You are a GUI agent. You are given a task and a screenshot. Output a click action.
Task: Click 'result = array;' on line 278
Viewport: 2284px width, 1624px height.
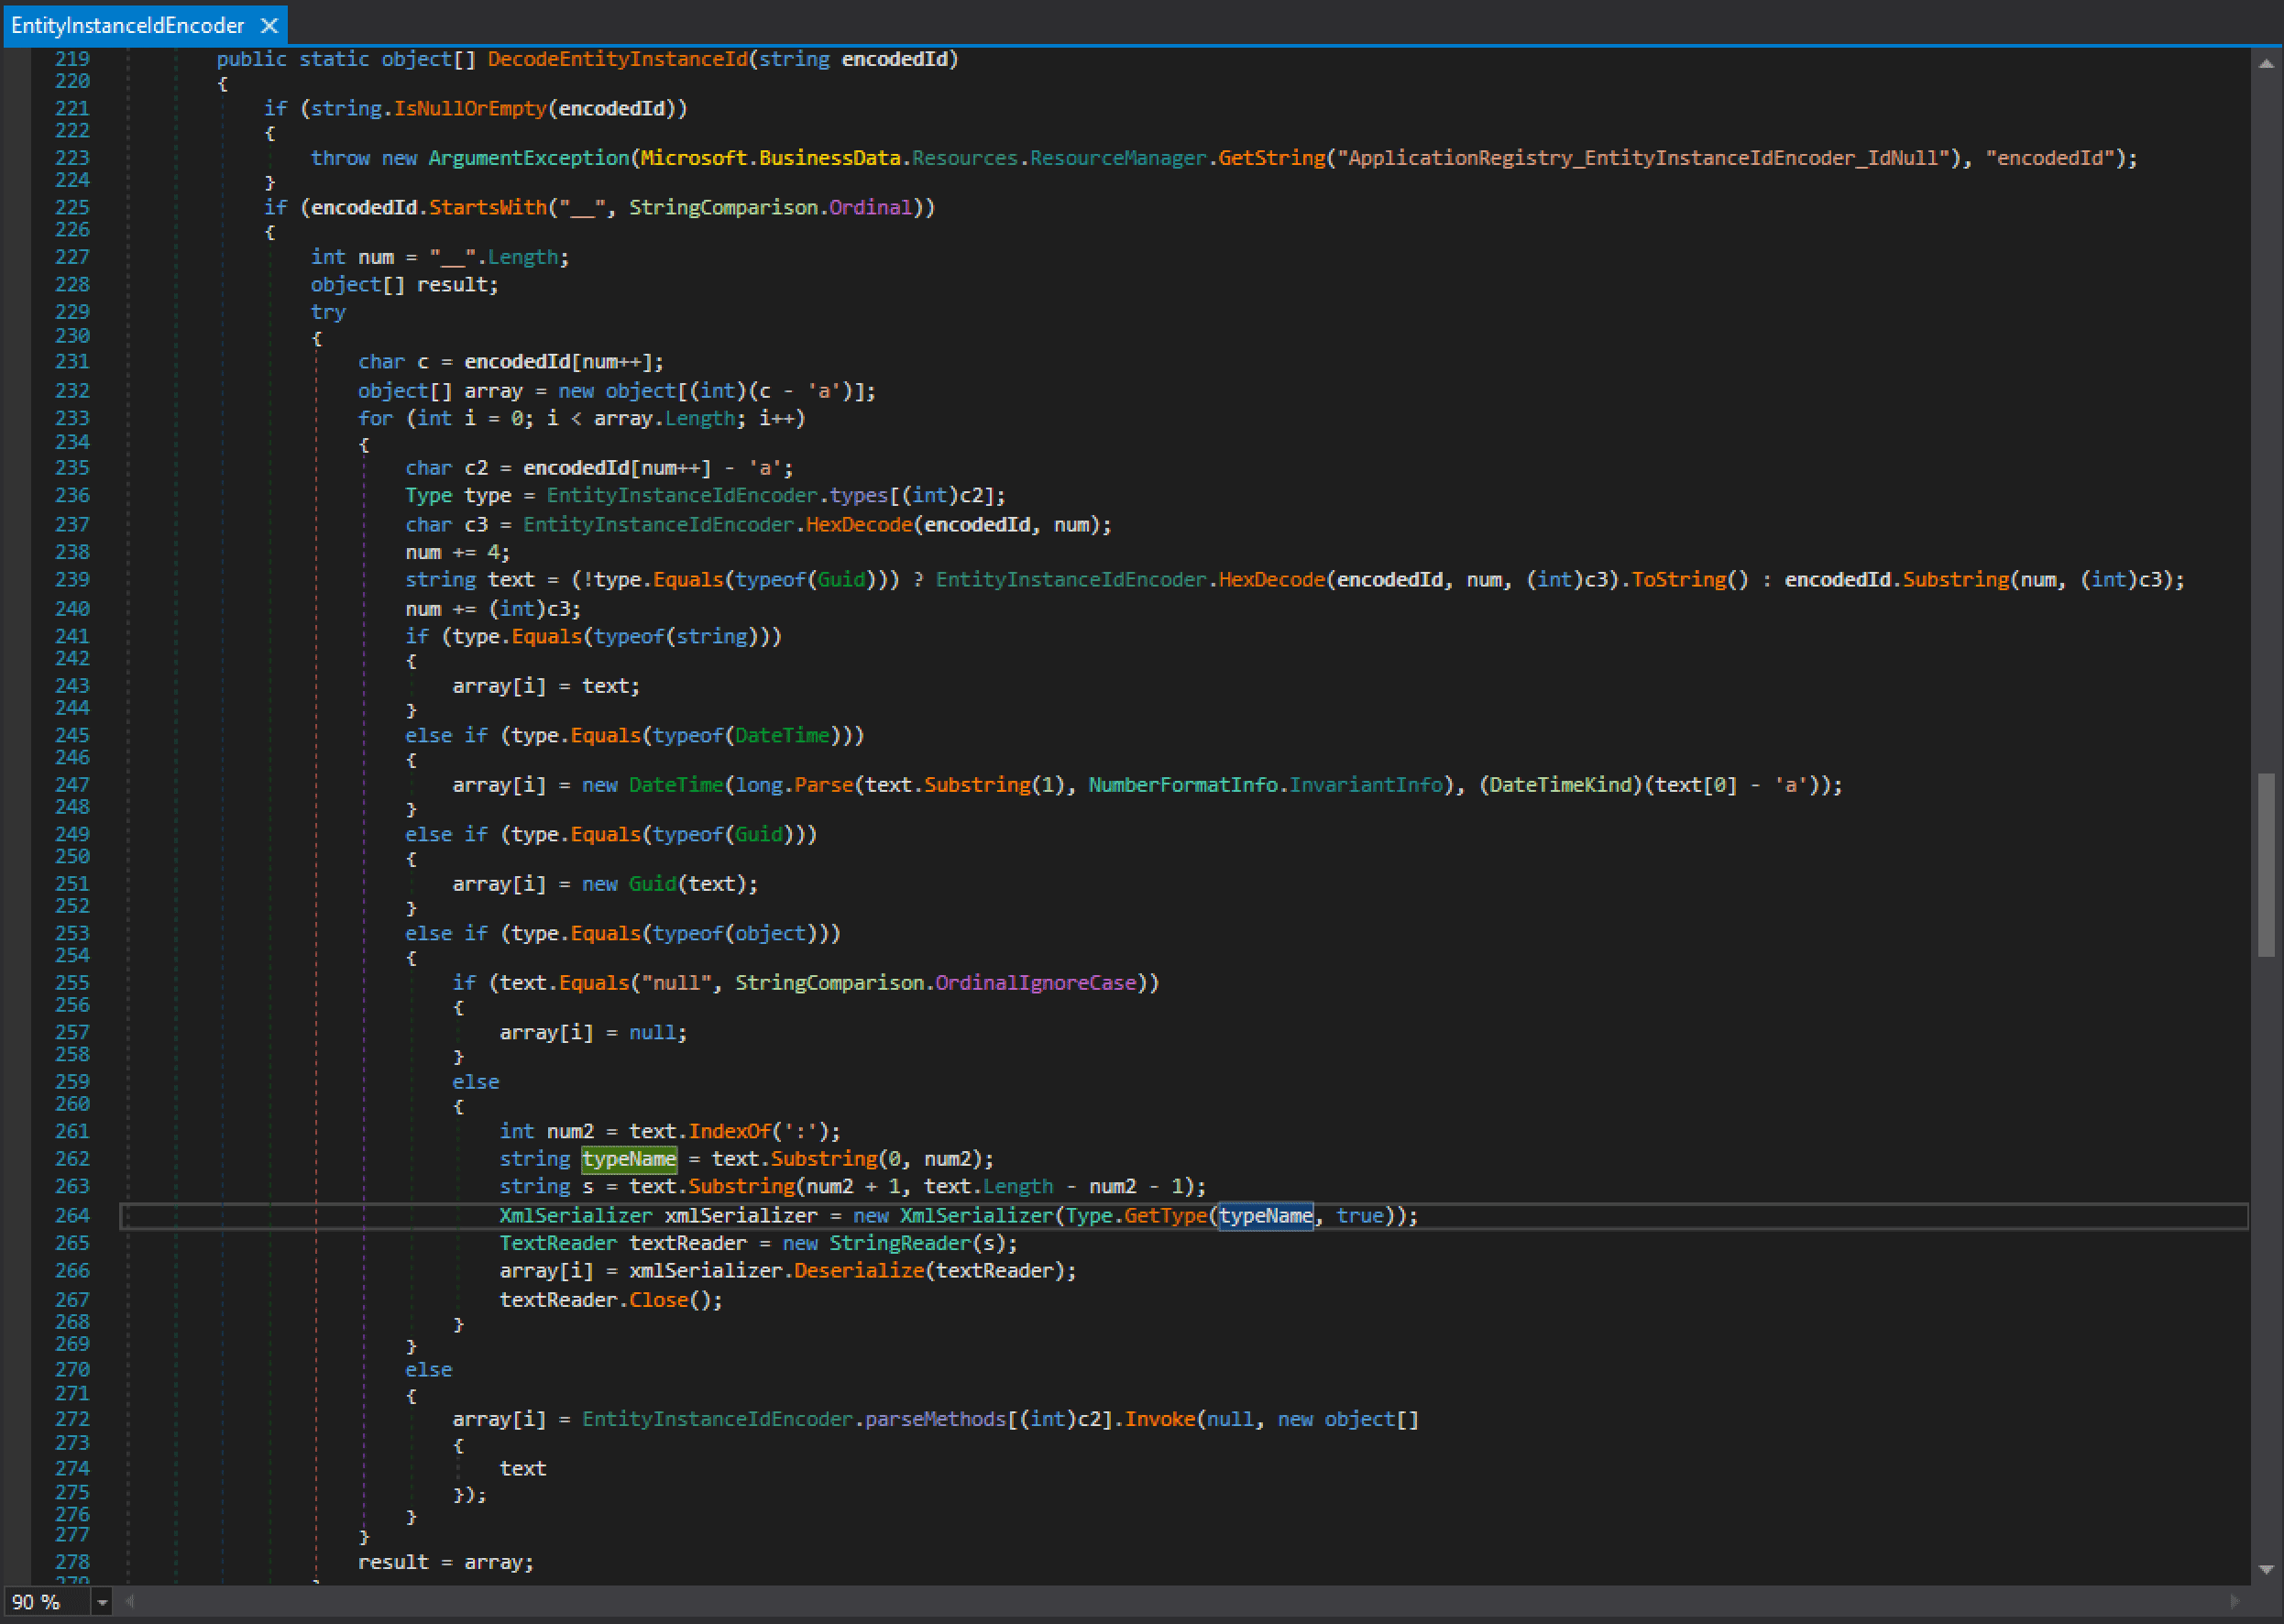click(x=446, y=1562)
